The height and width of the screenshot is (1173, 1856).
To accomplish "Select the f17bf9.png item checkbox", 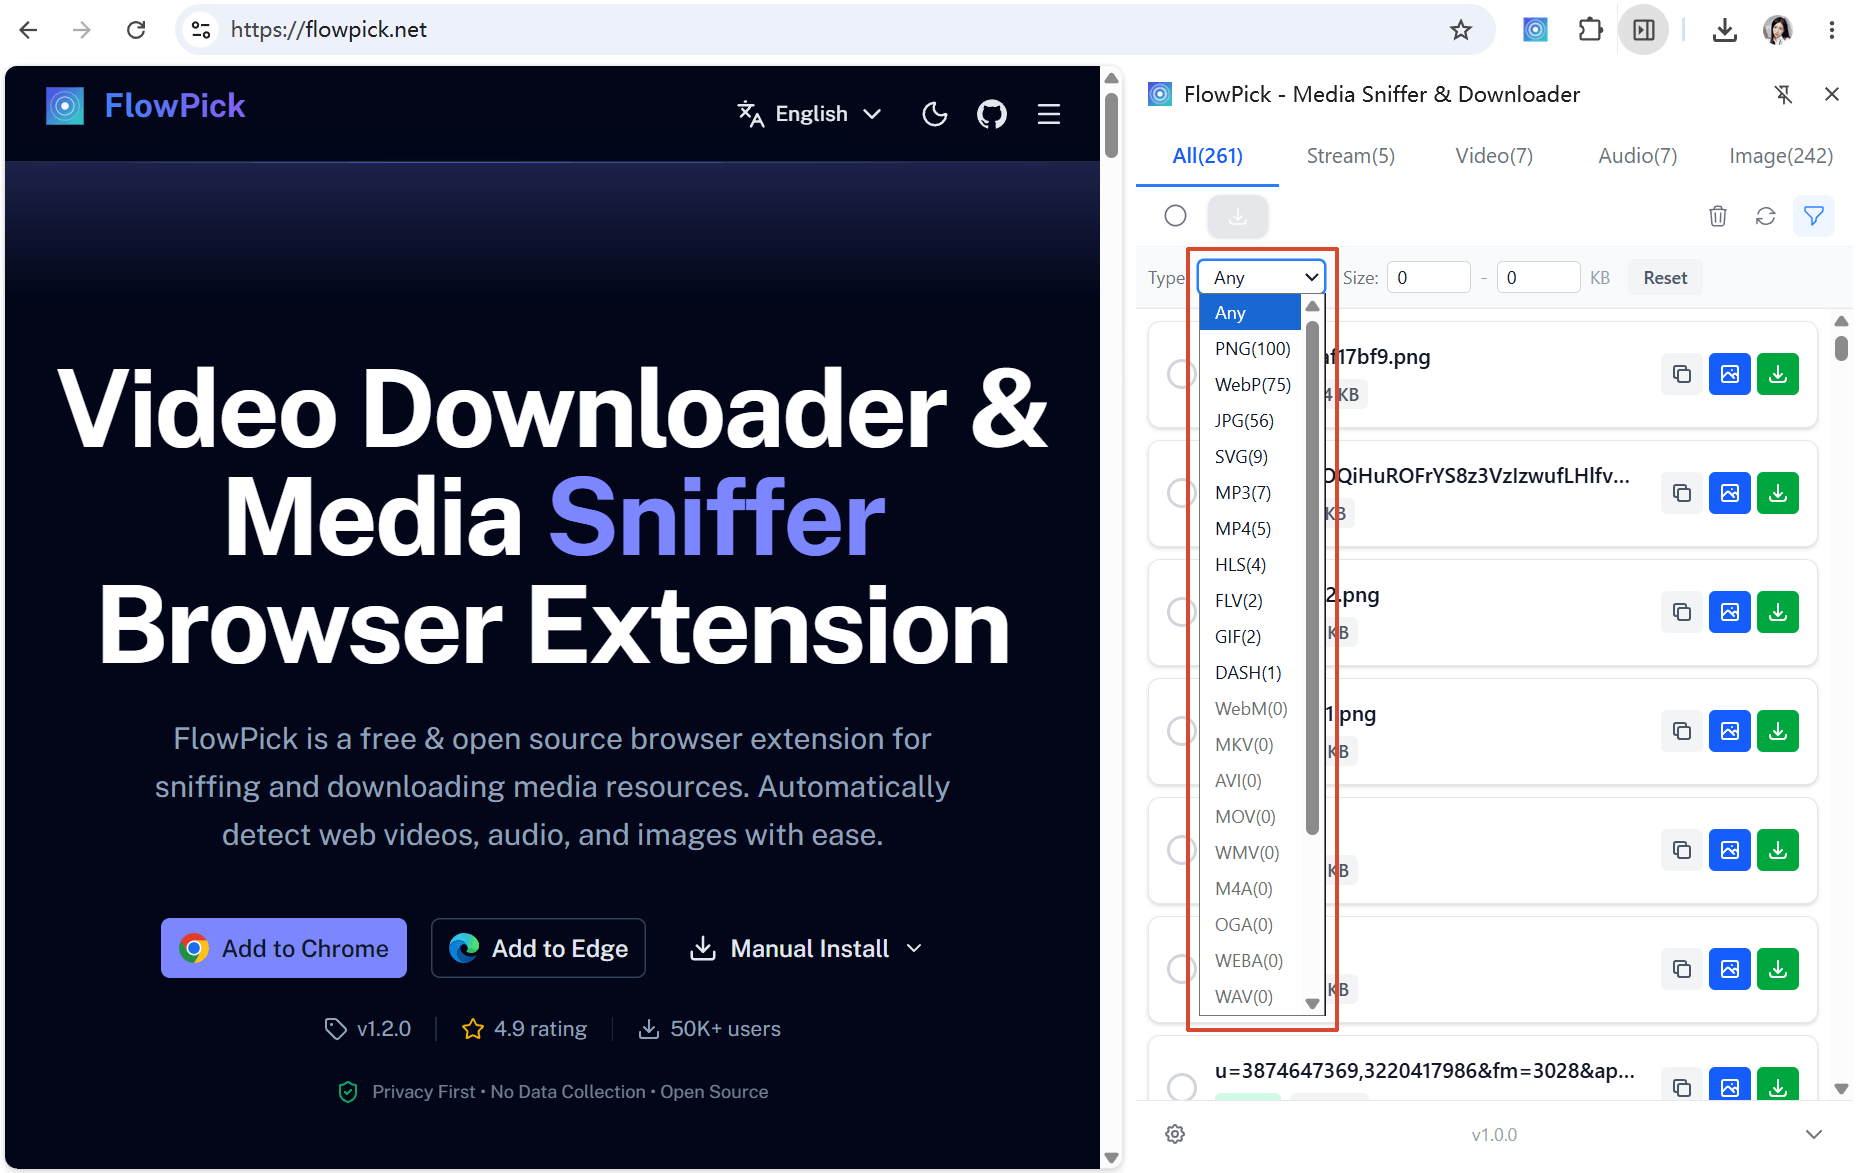I will click(1181, 374).
